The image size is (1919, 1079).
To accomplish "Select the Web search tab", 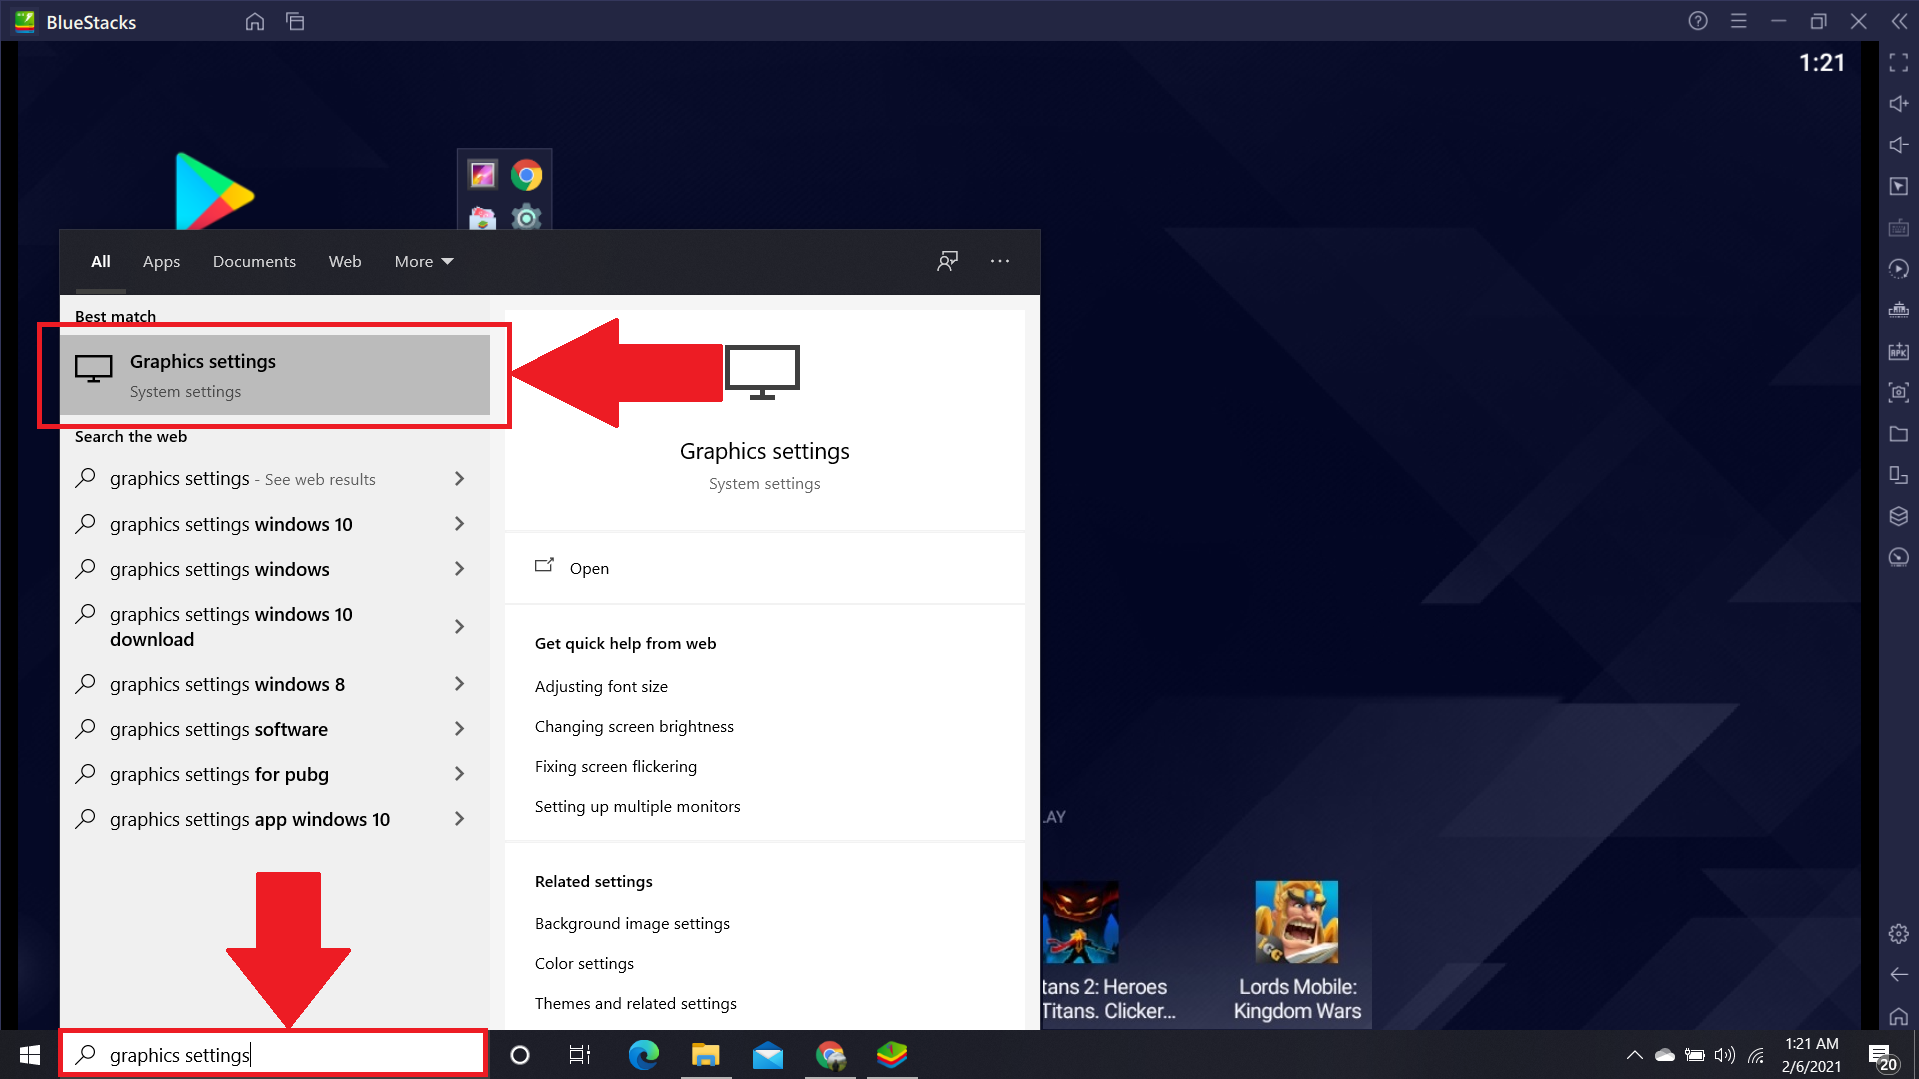I will 345,261.
